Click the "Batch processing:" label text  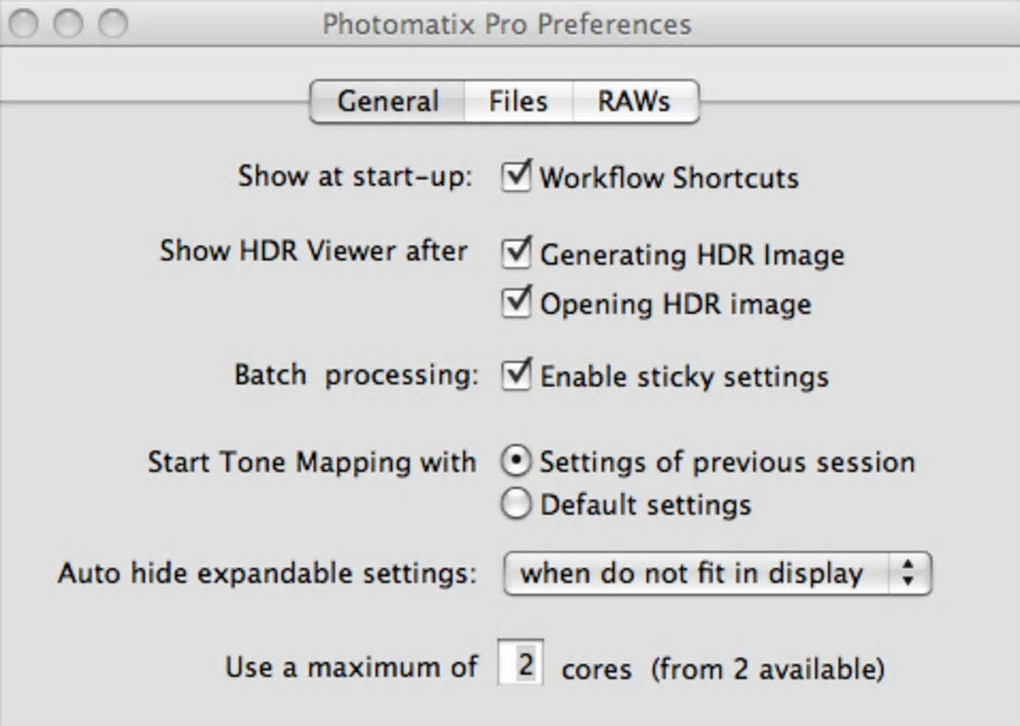[x=356, y=376]
